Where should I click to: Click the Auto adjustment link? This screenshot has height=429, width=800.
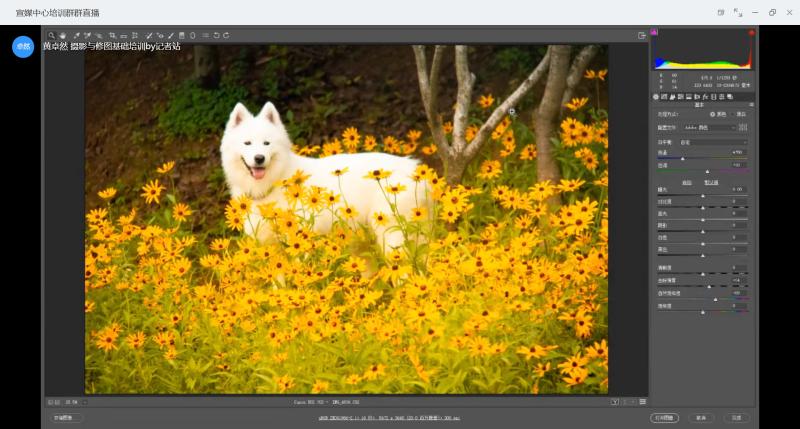point(687,182)
